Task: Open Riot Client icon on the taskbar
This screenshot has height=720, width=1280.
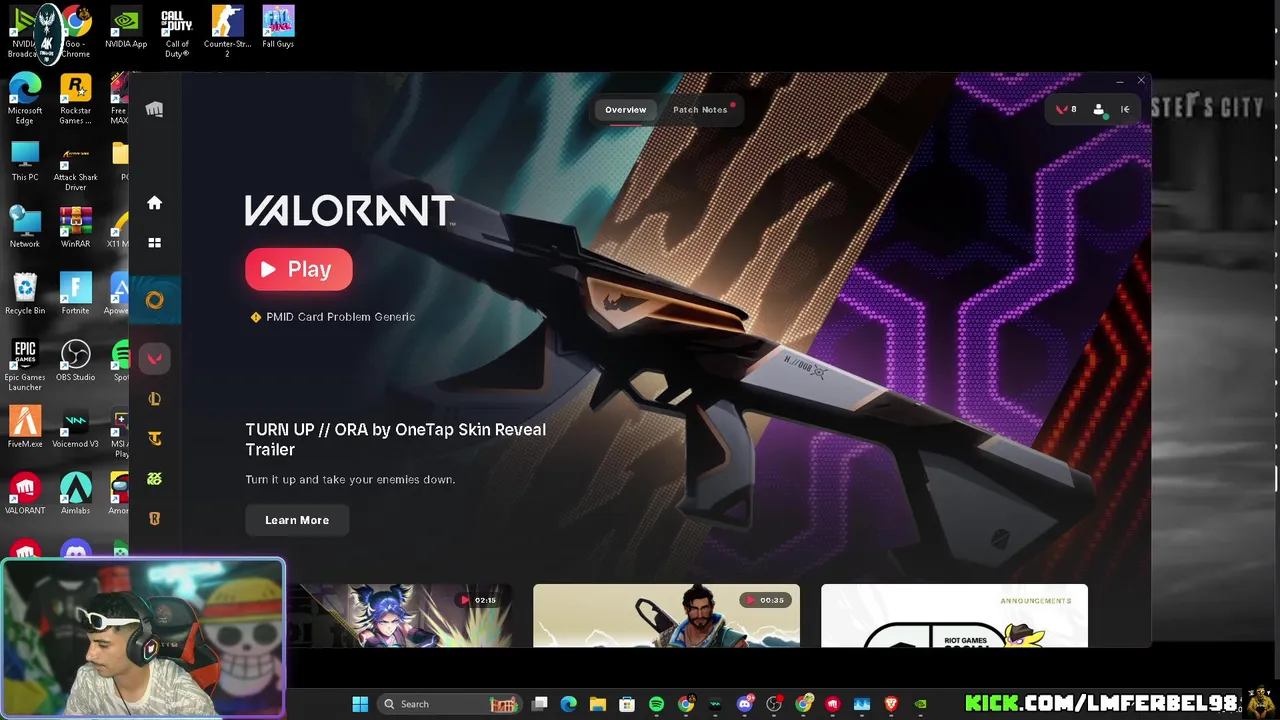Action: [x=832, y=704]
